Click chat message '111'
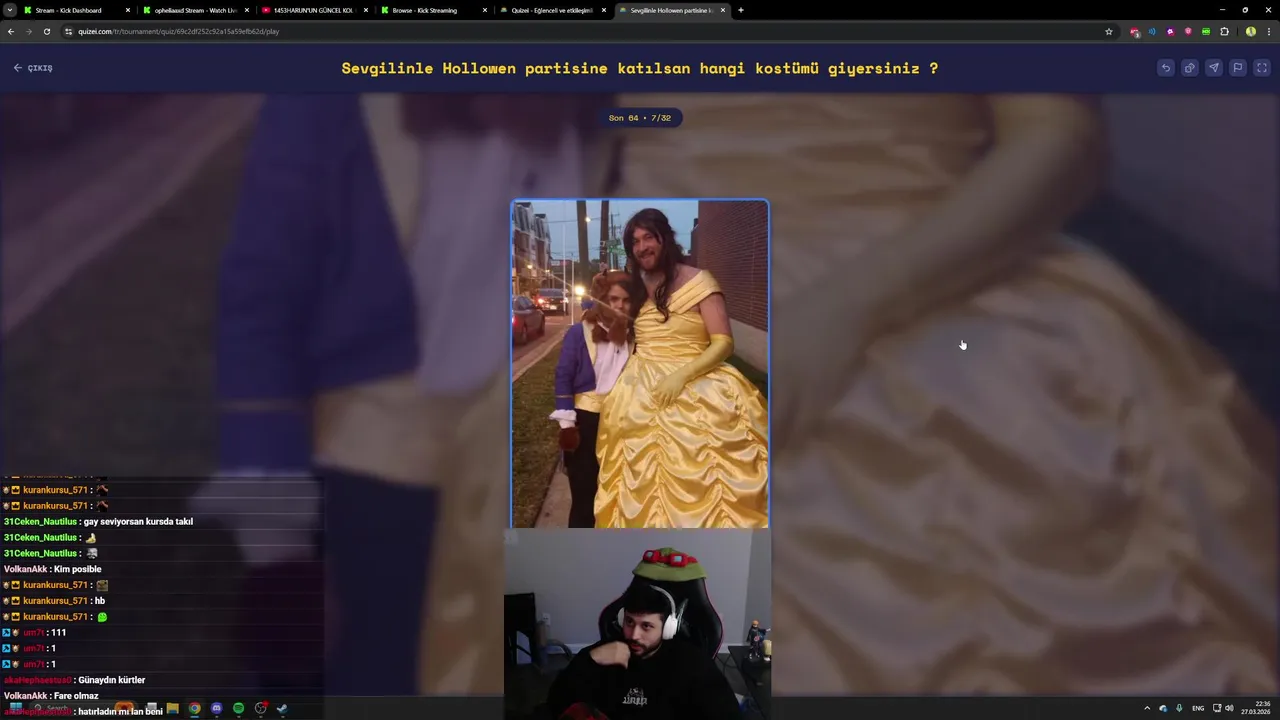Image resolution: width=1280 pixels, height=720 pixels. pos(58,633)
